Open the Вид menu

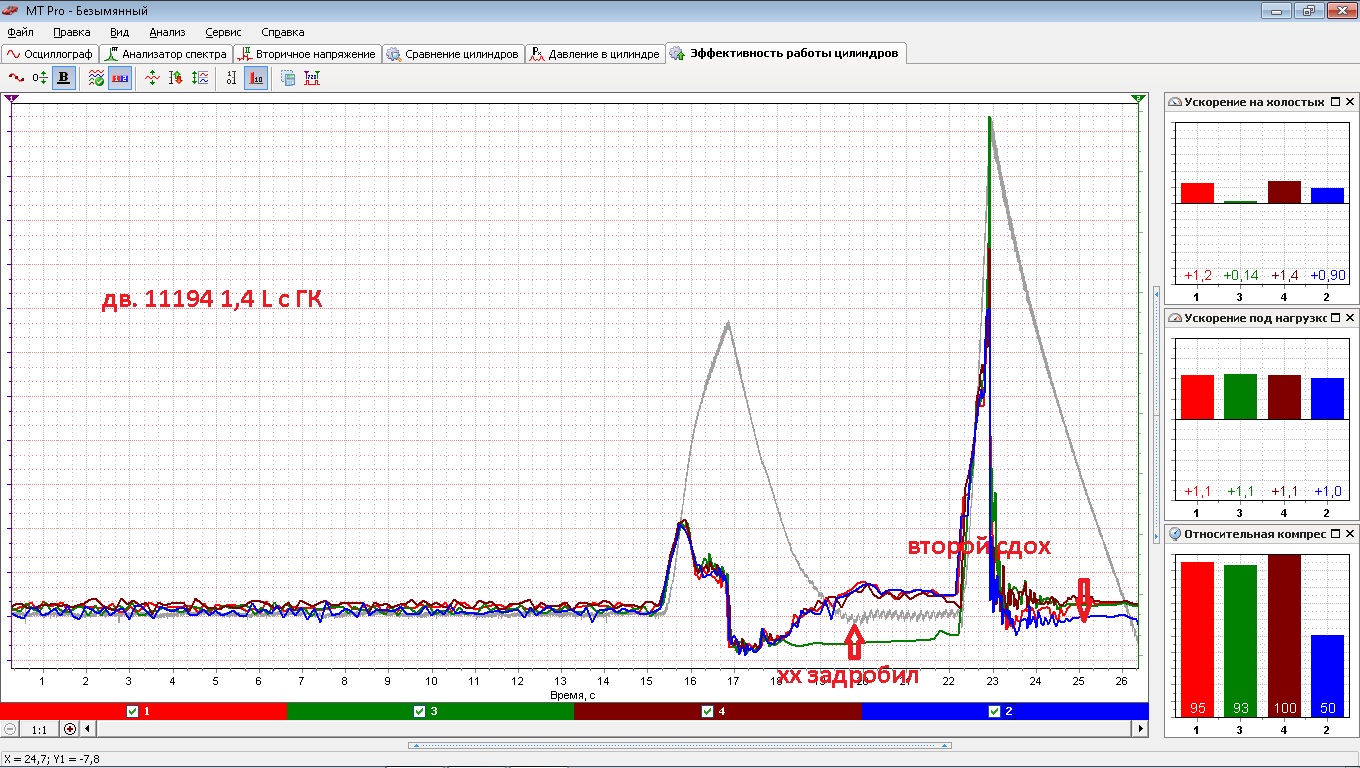(x=120, y=32)
